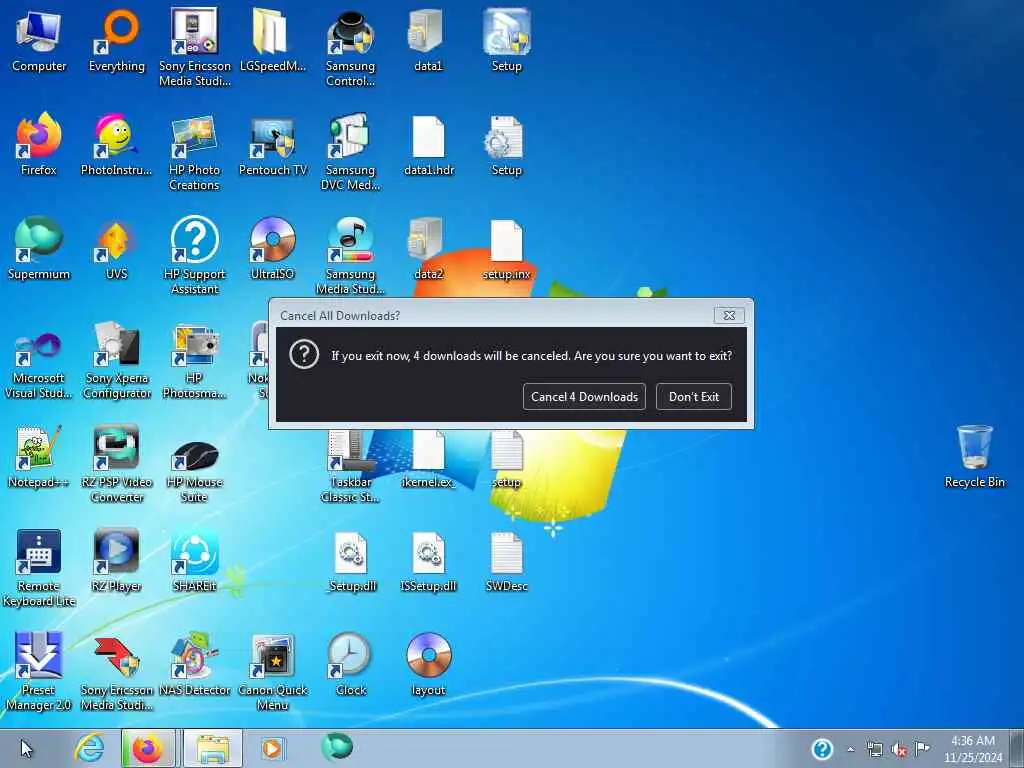Select the data2 cabinet file

[x=428, y=248]
